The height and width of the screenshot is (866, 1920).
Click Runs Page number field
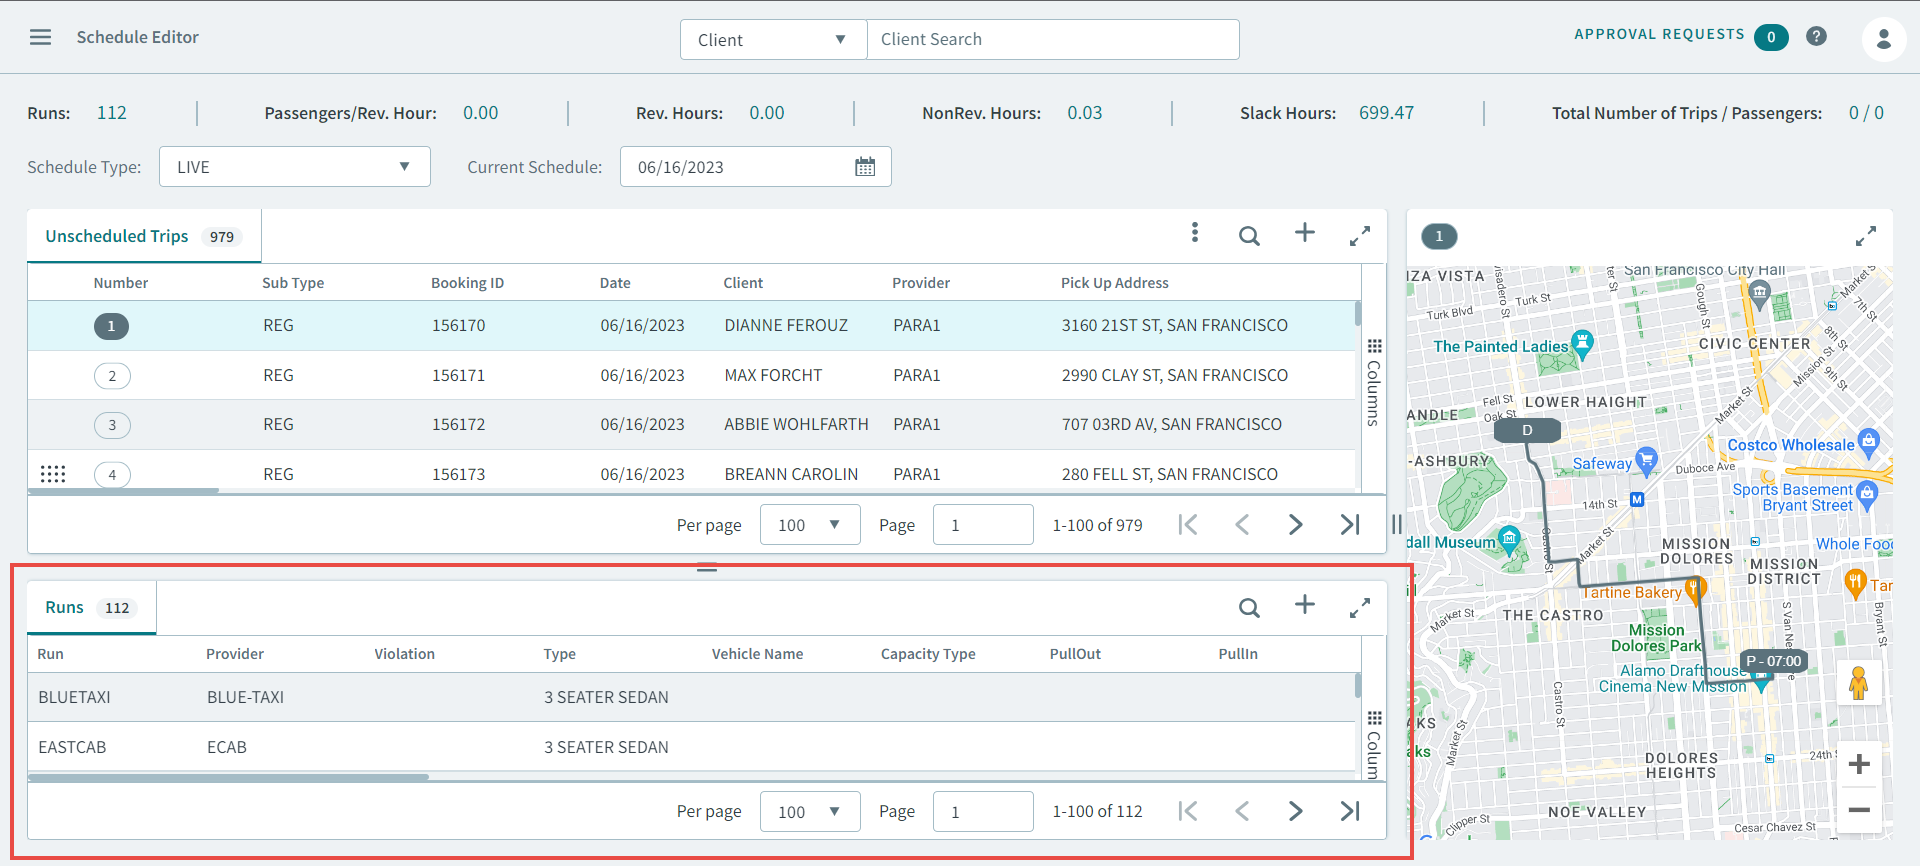tap(983, 811)
